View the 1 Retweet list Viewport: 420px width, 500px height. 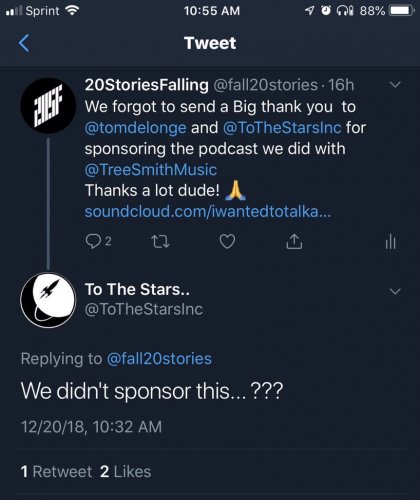pyautogui.click(x=56, y=472)
